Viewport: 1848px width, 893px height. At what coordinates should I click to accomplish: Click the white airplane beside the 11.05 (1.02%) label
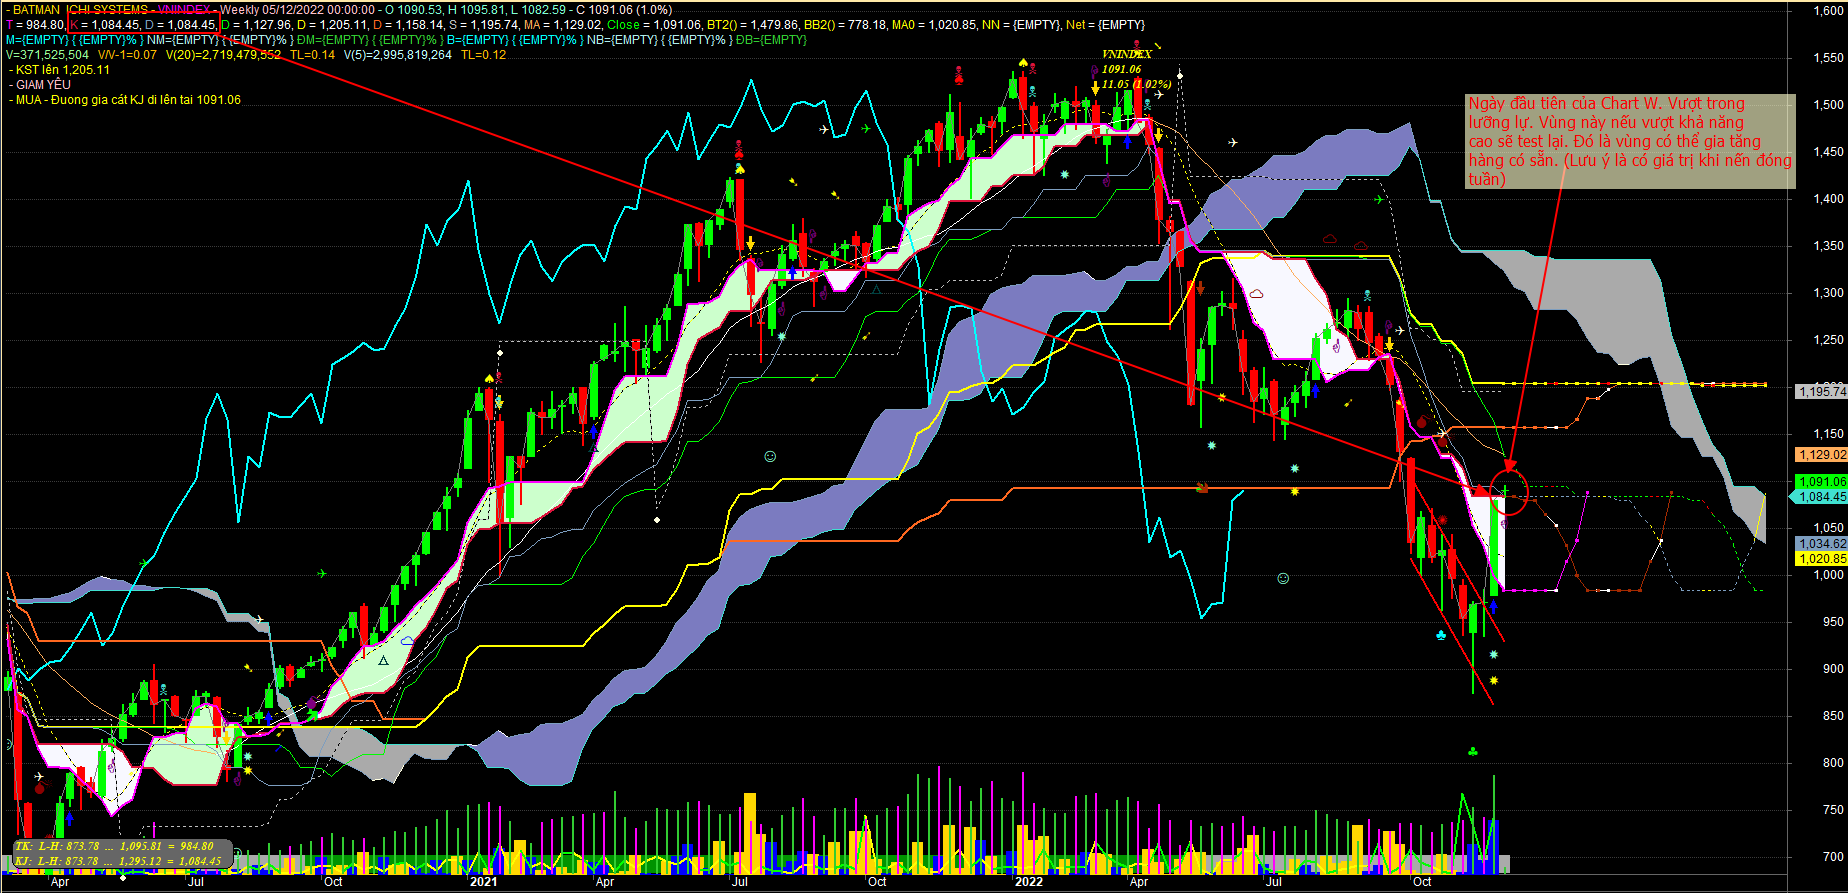pyautogui.click(x=1160, y=94)
